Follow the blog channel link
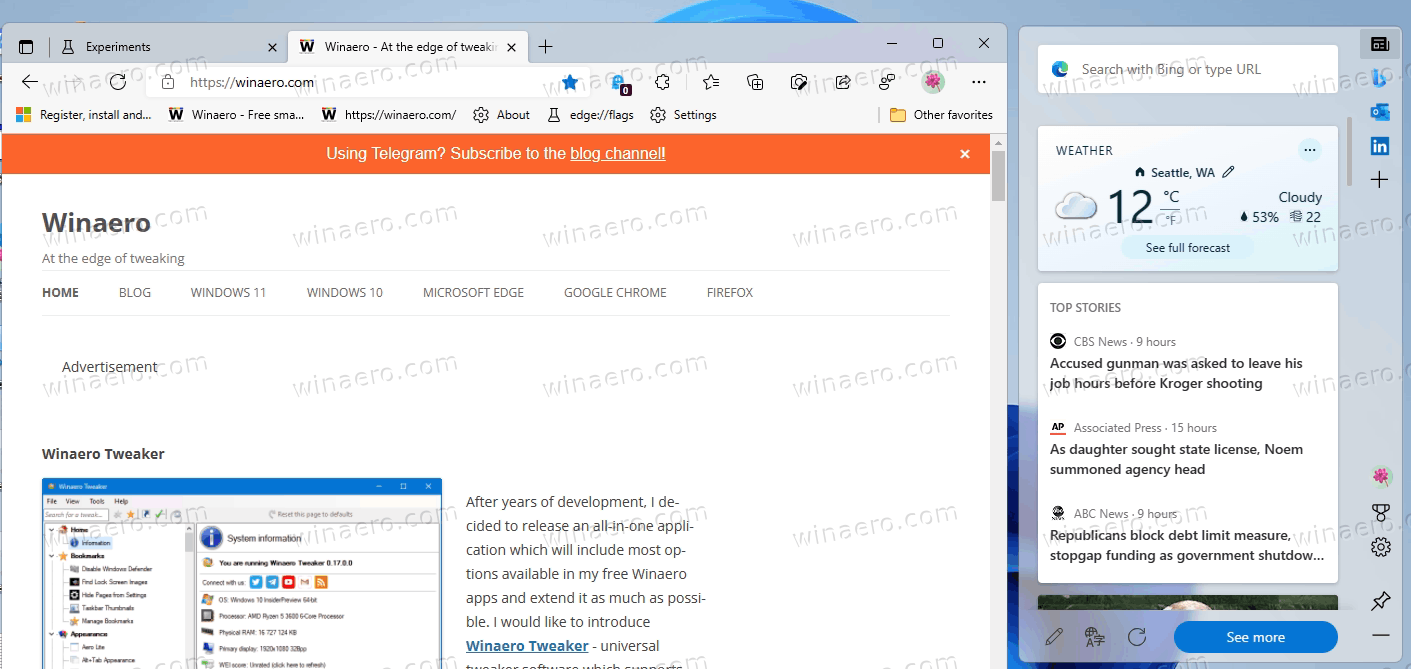The image size is (1411, 669). tap(618, 153)
